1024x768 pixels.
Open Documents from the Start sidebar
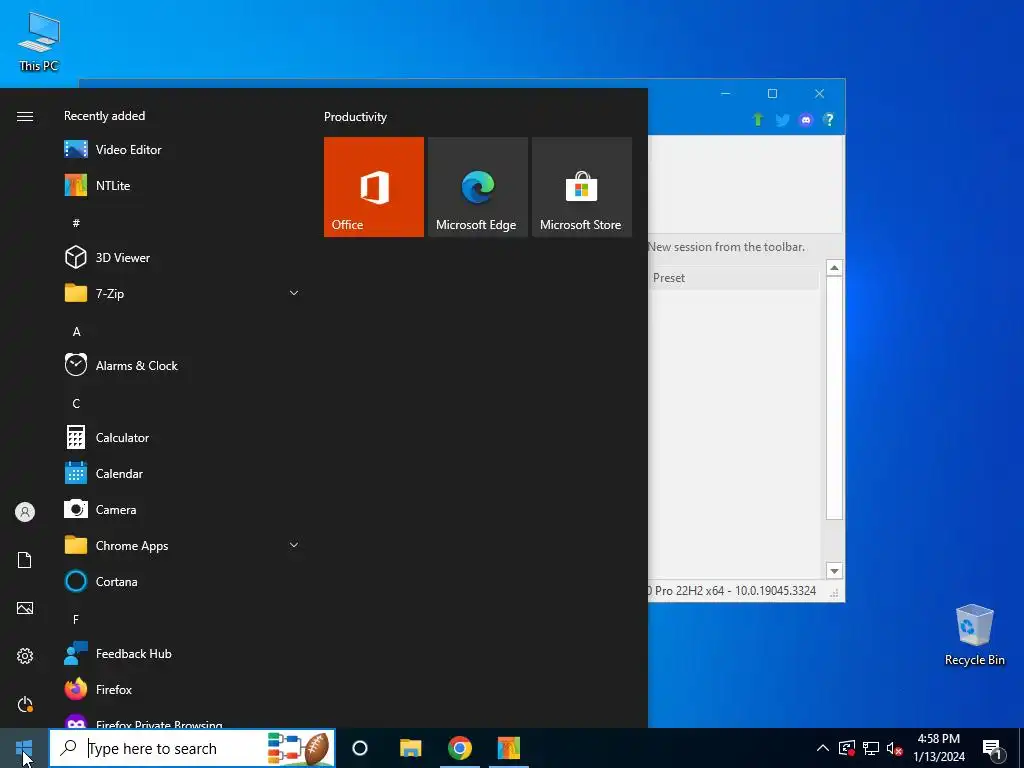coord(25,560)
